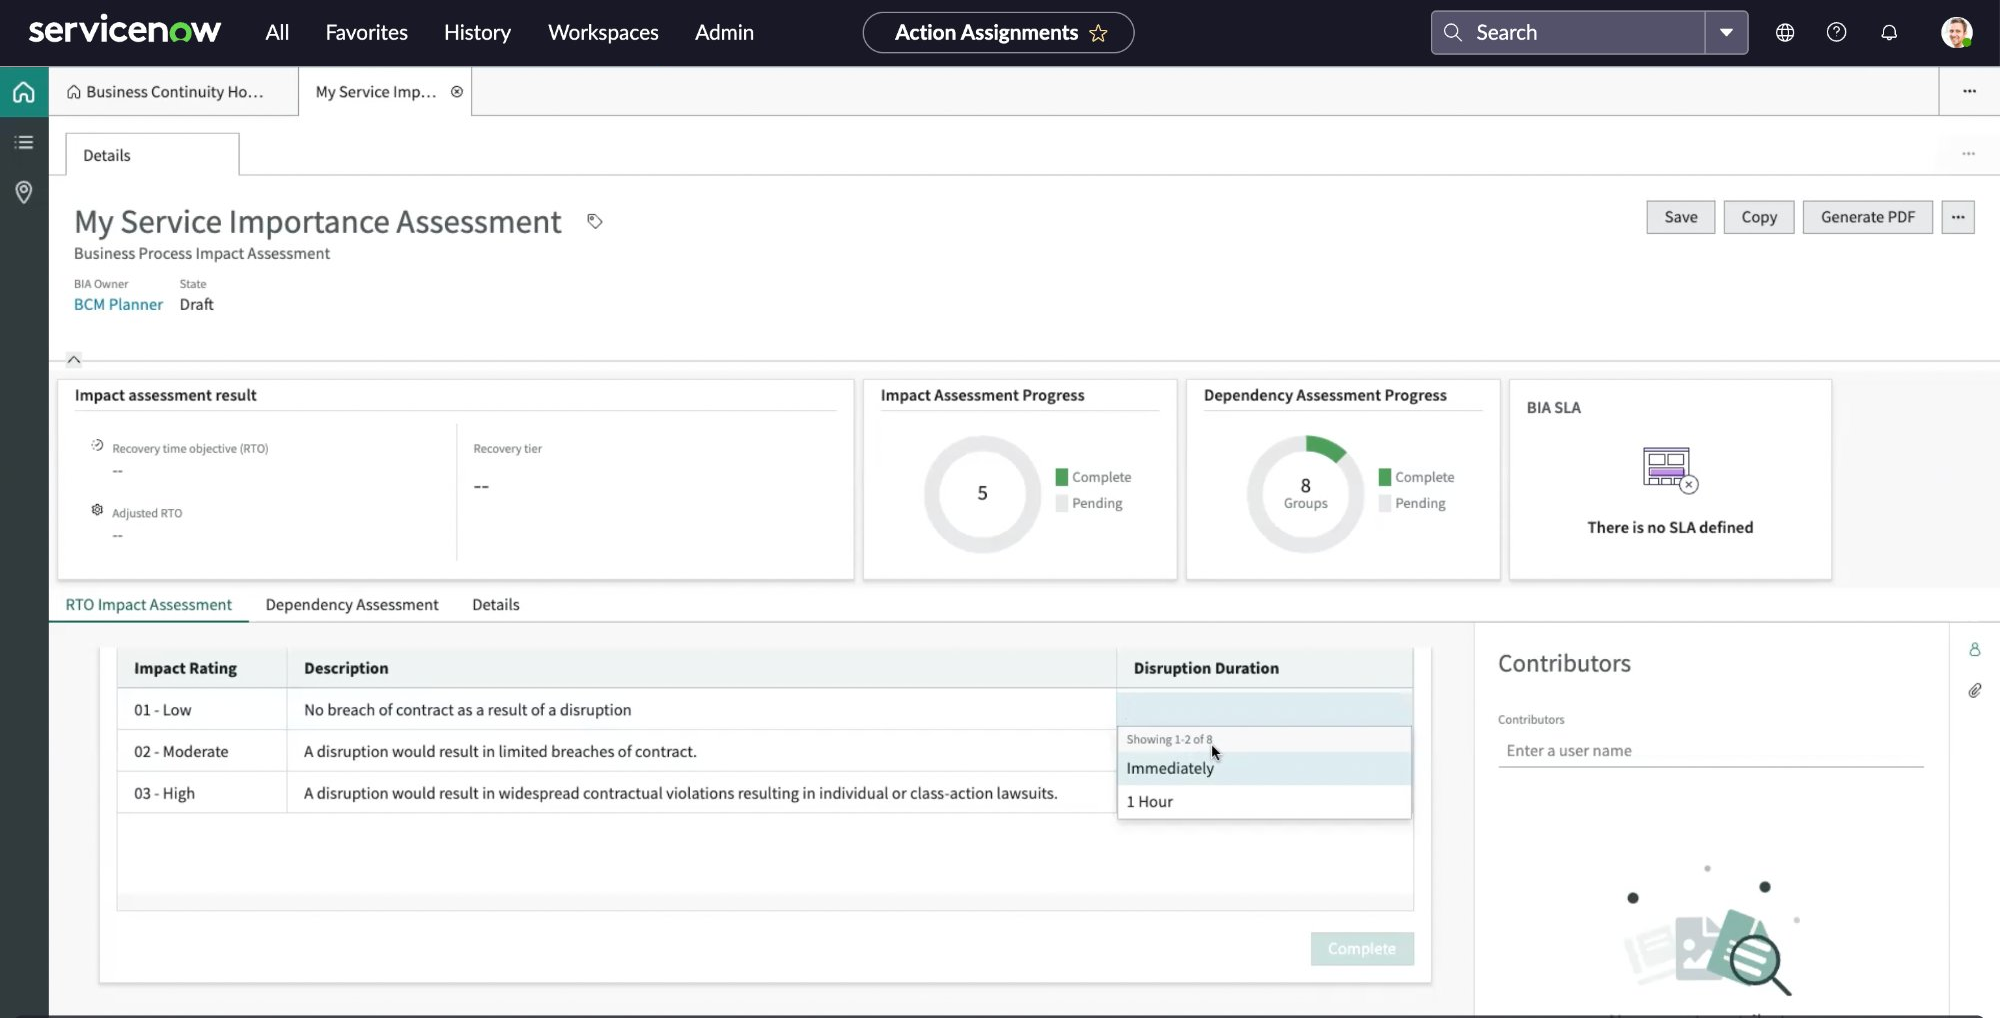Screen dimensions: 2000x1018
Task: Click the Complete button
Action: (1362, 948)
